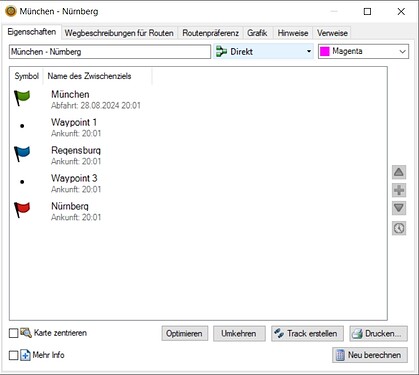Select the blue flag icon for Regensburg
Viewport: 419px width, 375px height.
pos(22,154)
